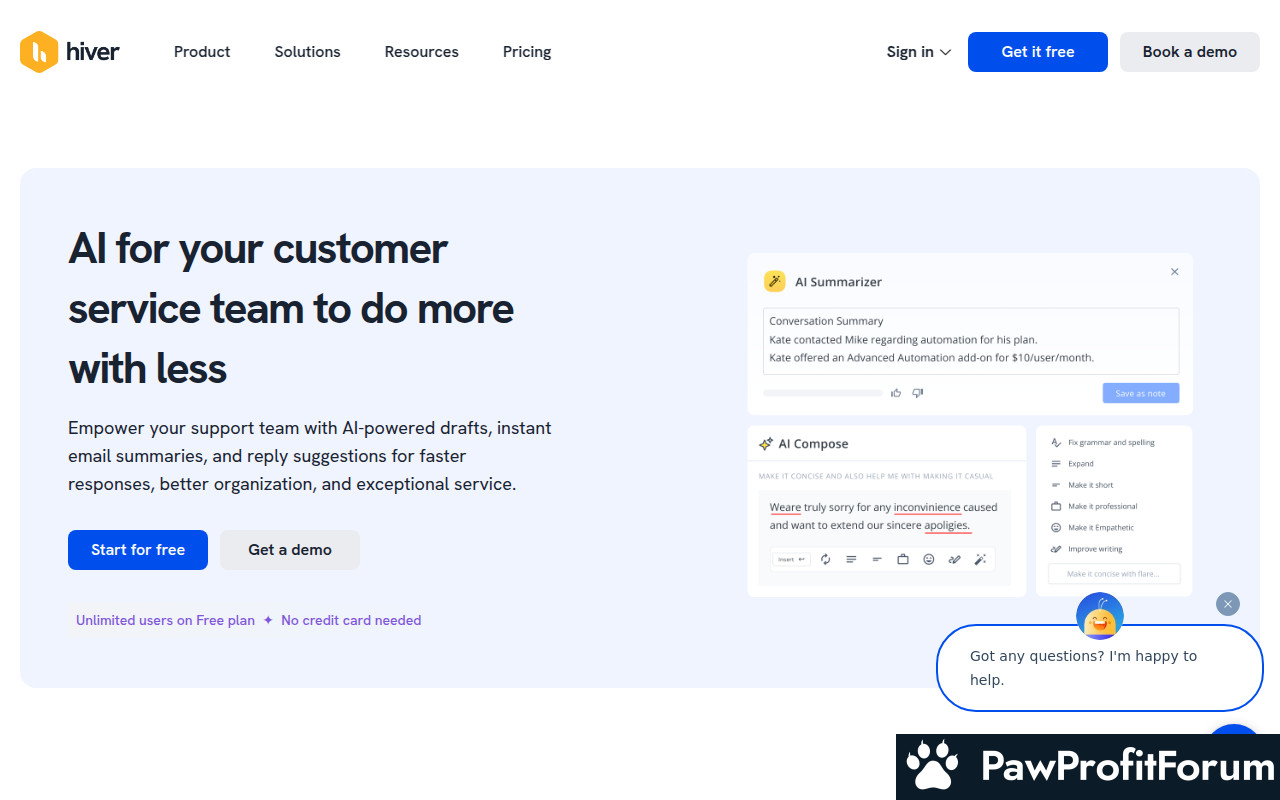Click the Start for free button
The width and height of the screenshot is (1280, 800).
point(138,550)
